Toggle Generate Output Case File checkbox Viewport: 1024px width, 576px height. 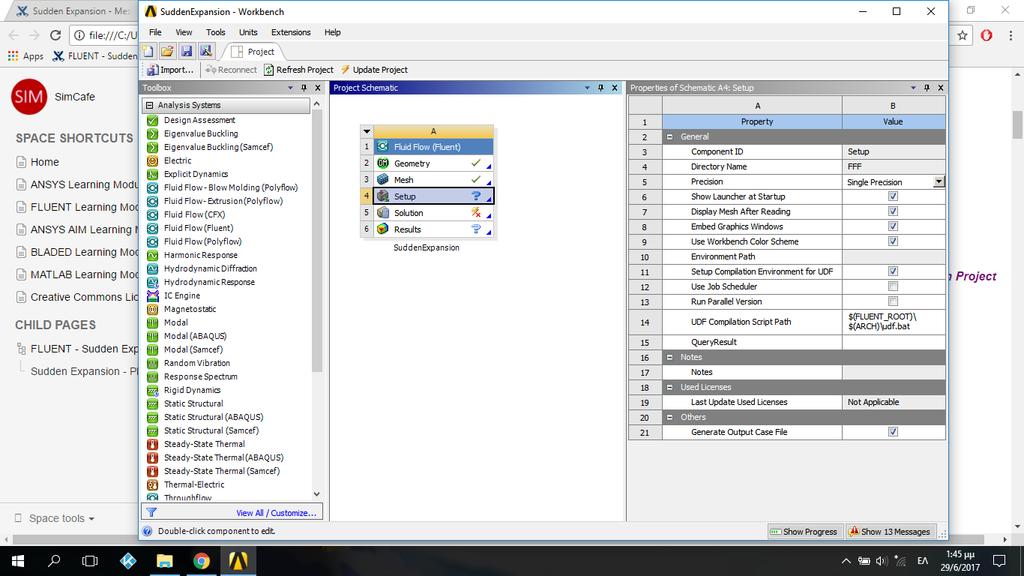coord(893,432)
